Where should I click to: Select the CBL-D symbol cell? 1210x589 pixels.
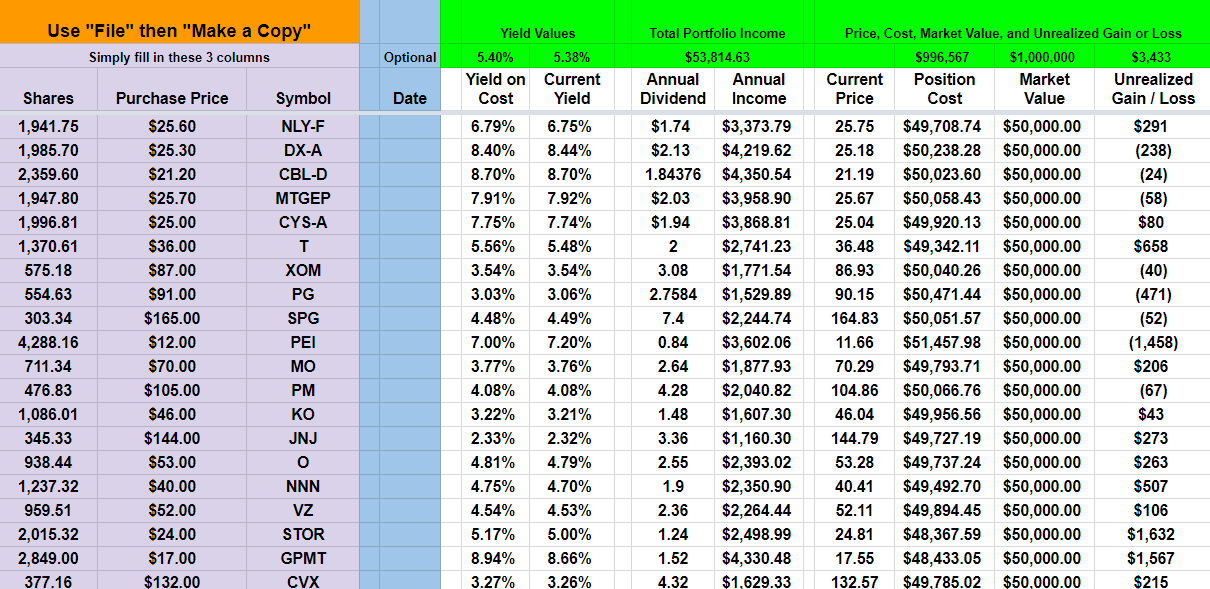tap(303, 174)
